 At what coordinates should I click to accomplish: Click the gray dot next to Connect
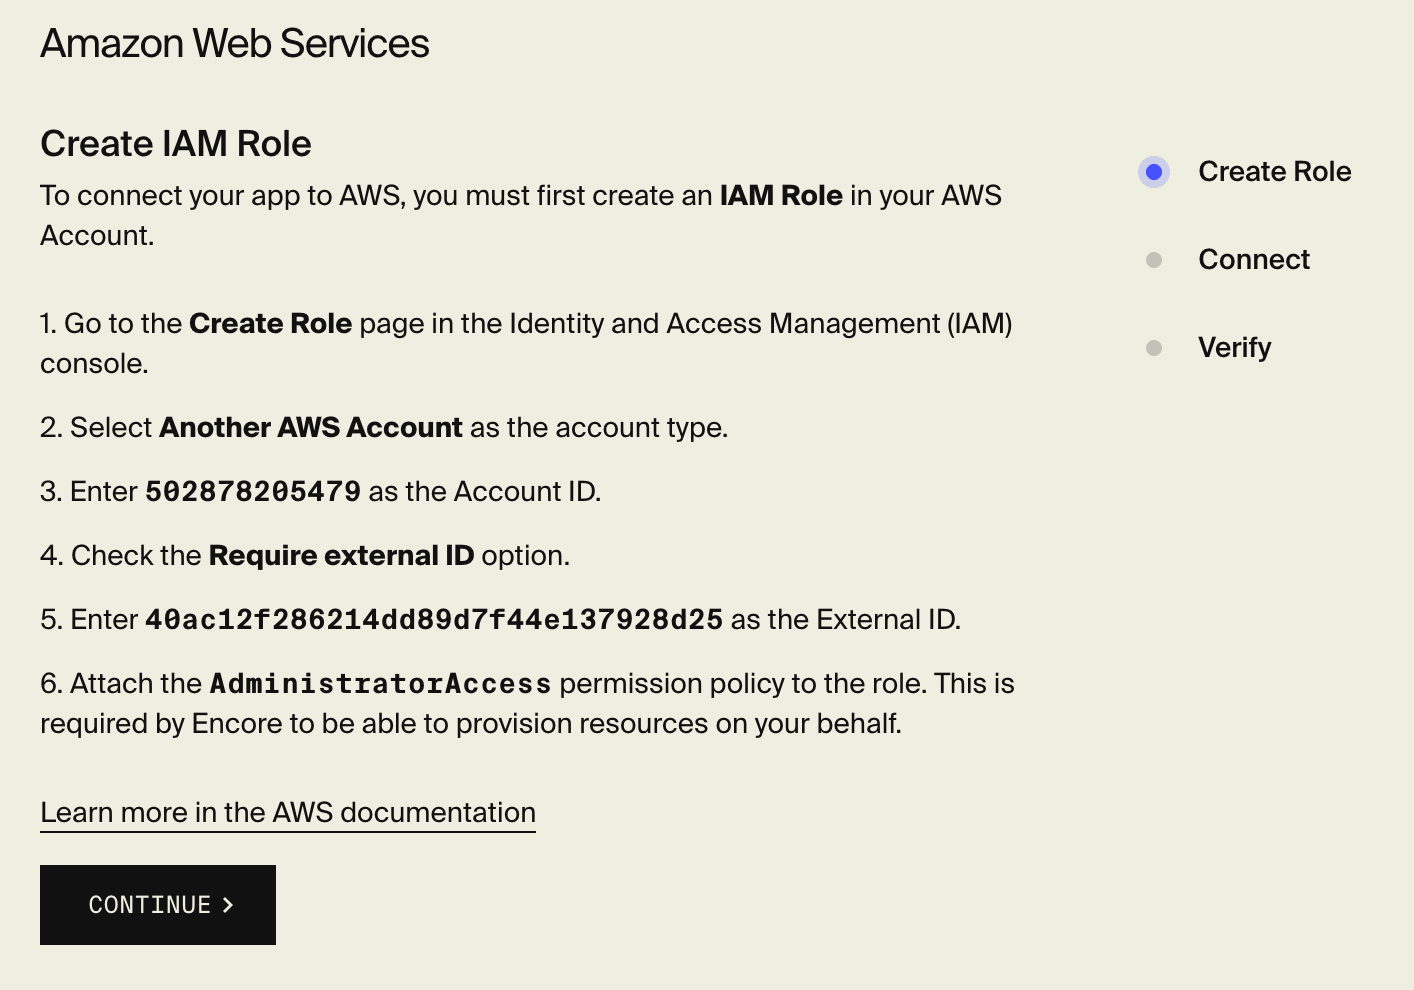point(1154,260)
